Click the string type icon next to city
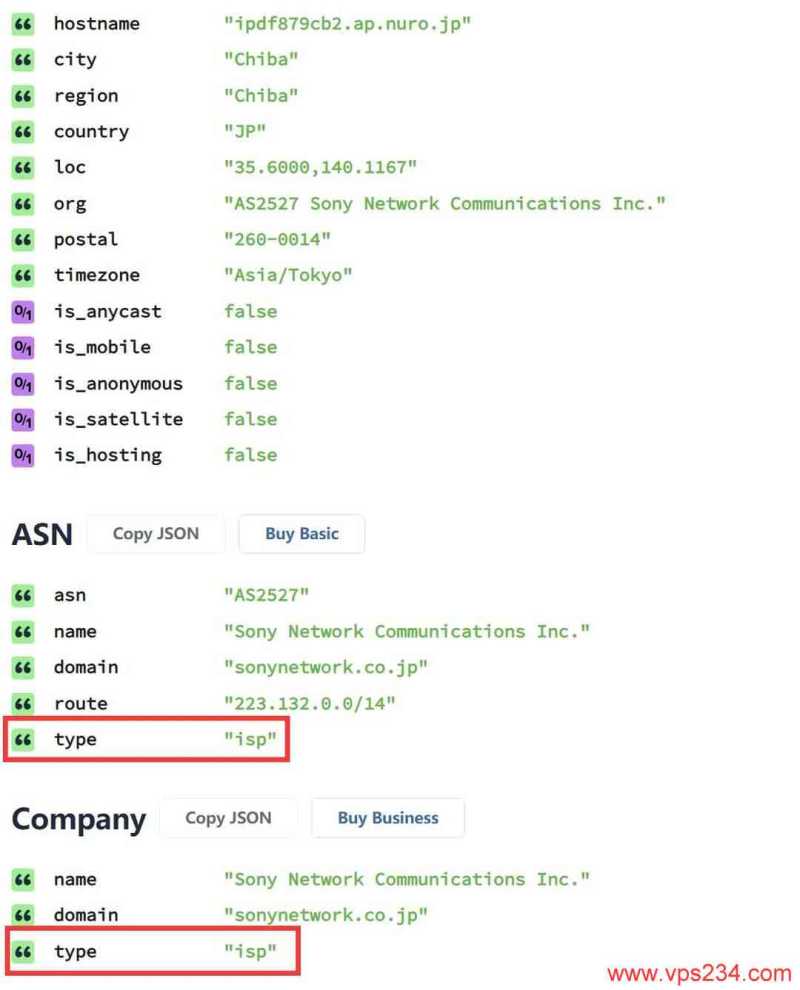 22,59
